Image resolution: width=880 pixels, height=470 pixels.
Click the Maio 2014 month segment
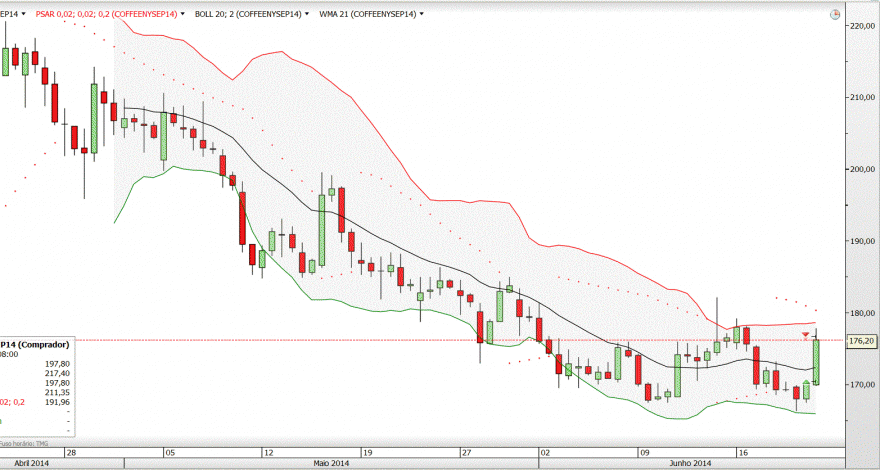tap(331, 463)
